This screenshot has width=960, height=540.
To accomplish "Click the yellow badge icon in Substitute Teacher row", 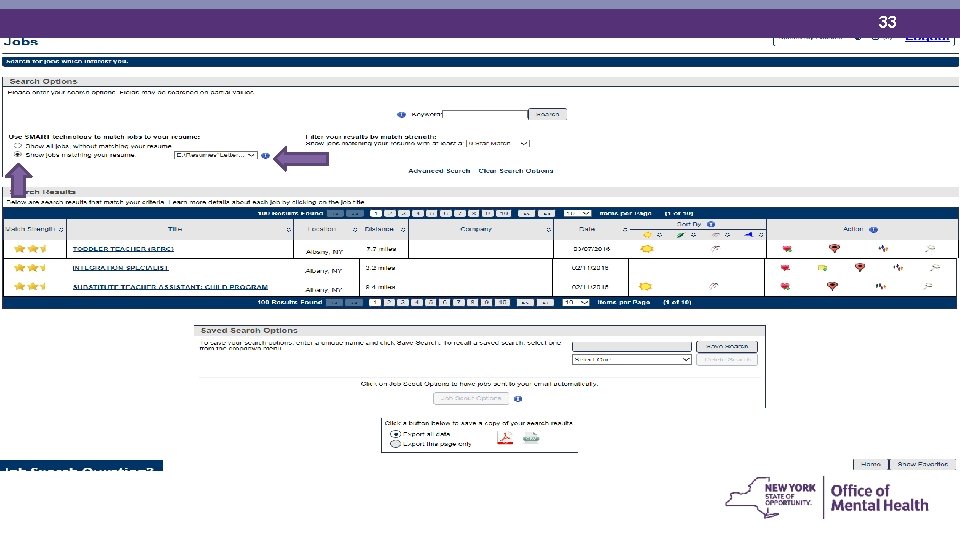I will click(645, 286).
